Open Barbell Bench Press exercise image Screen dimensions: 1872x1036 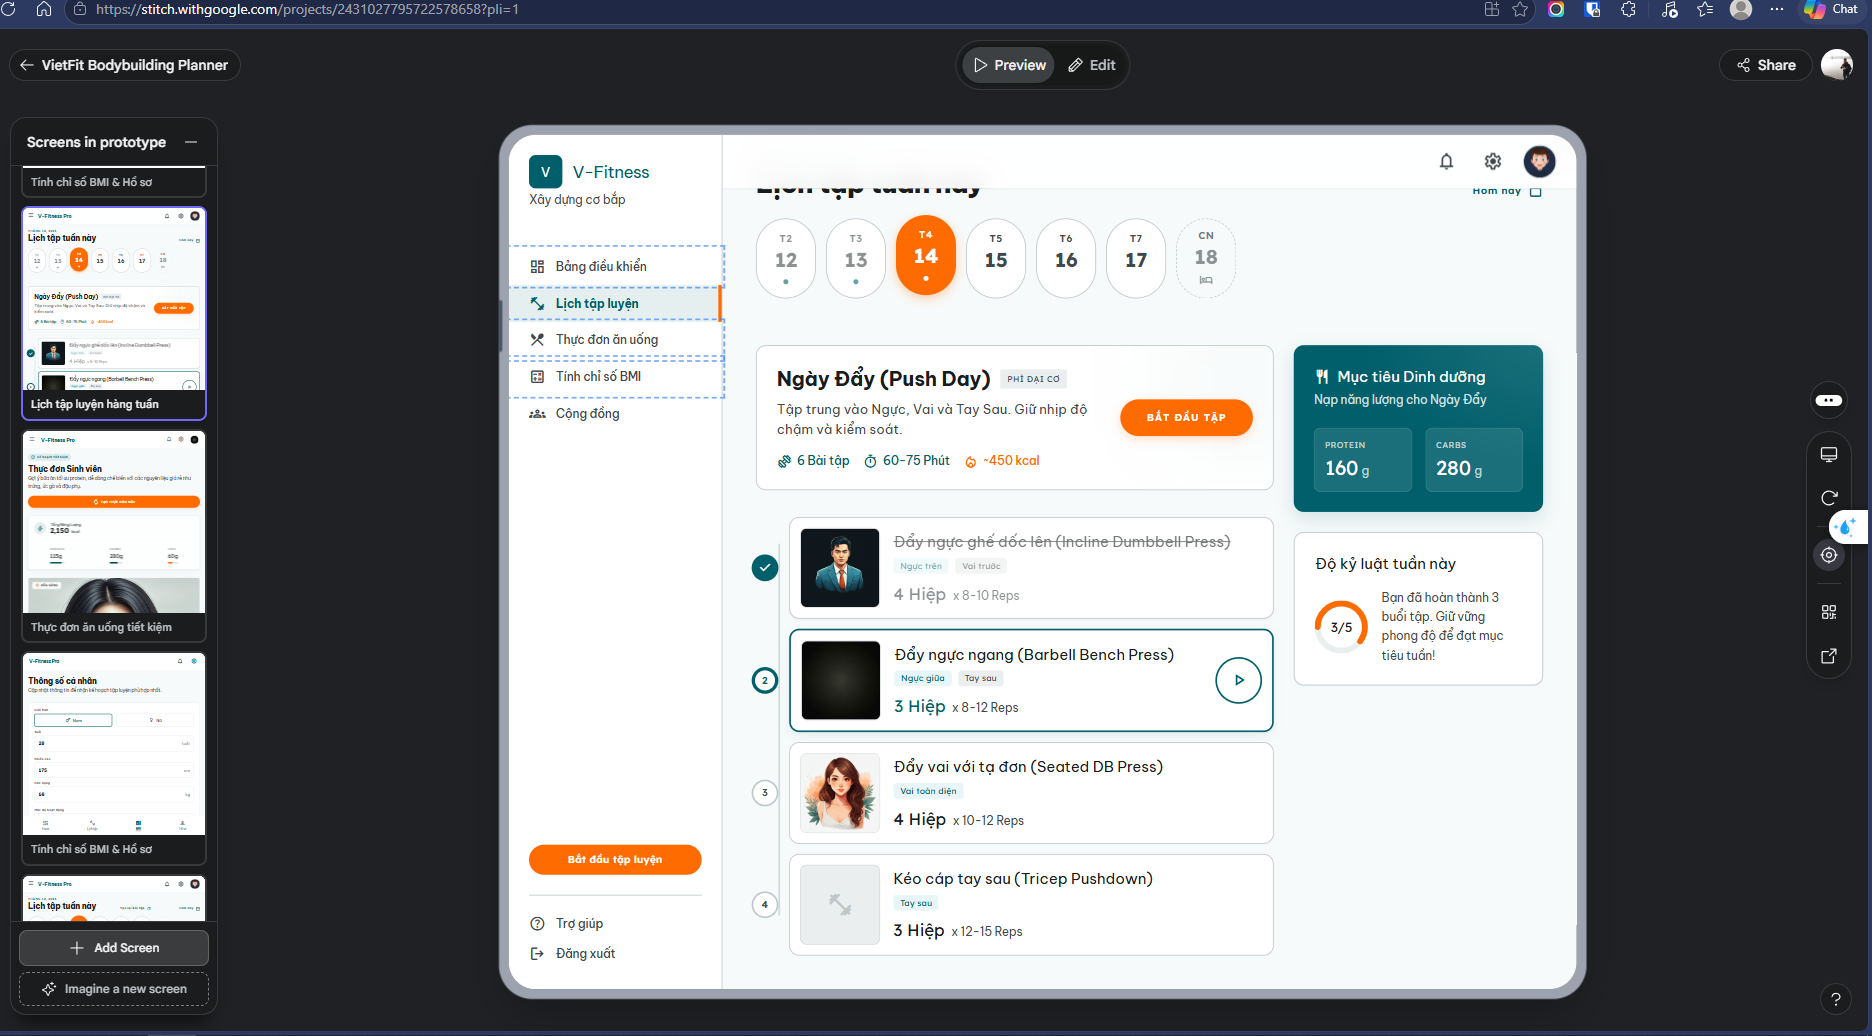pos(840,680)
